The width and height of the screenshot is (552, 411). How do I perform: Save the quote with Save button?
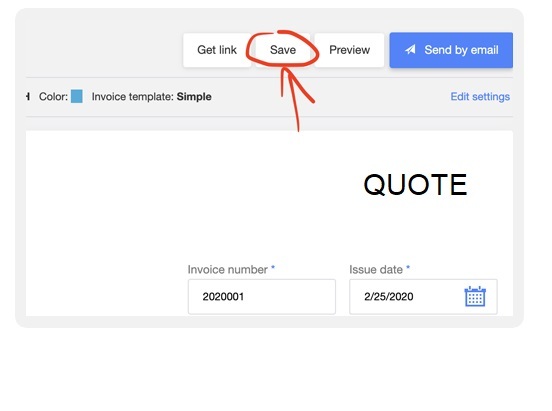pos(283,50)
